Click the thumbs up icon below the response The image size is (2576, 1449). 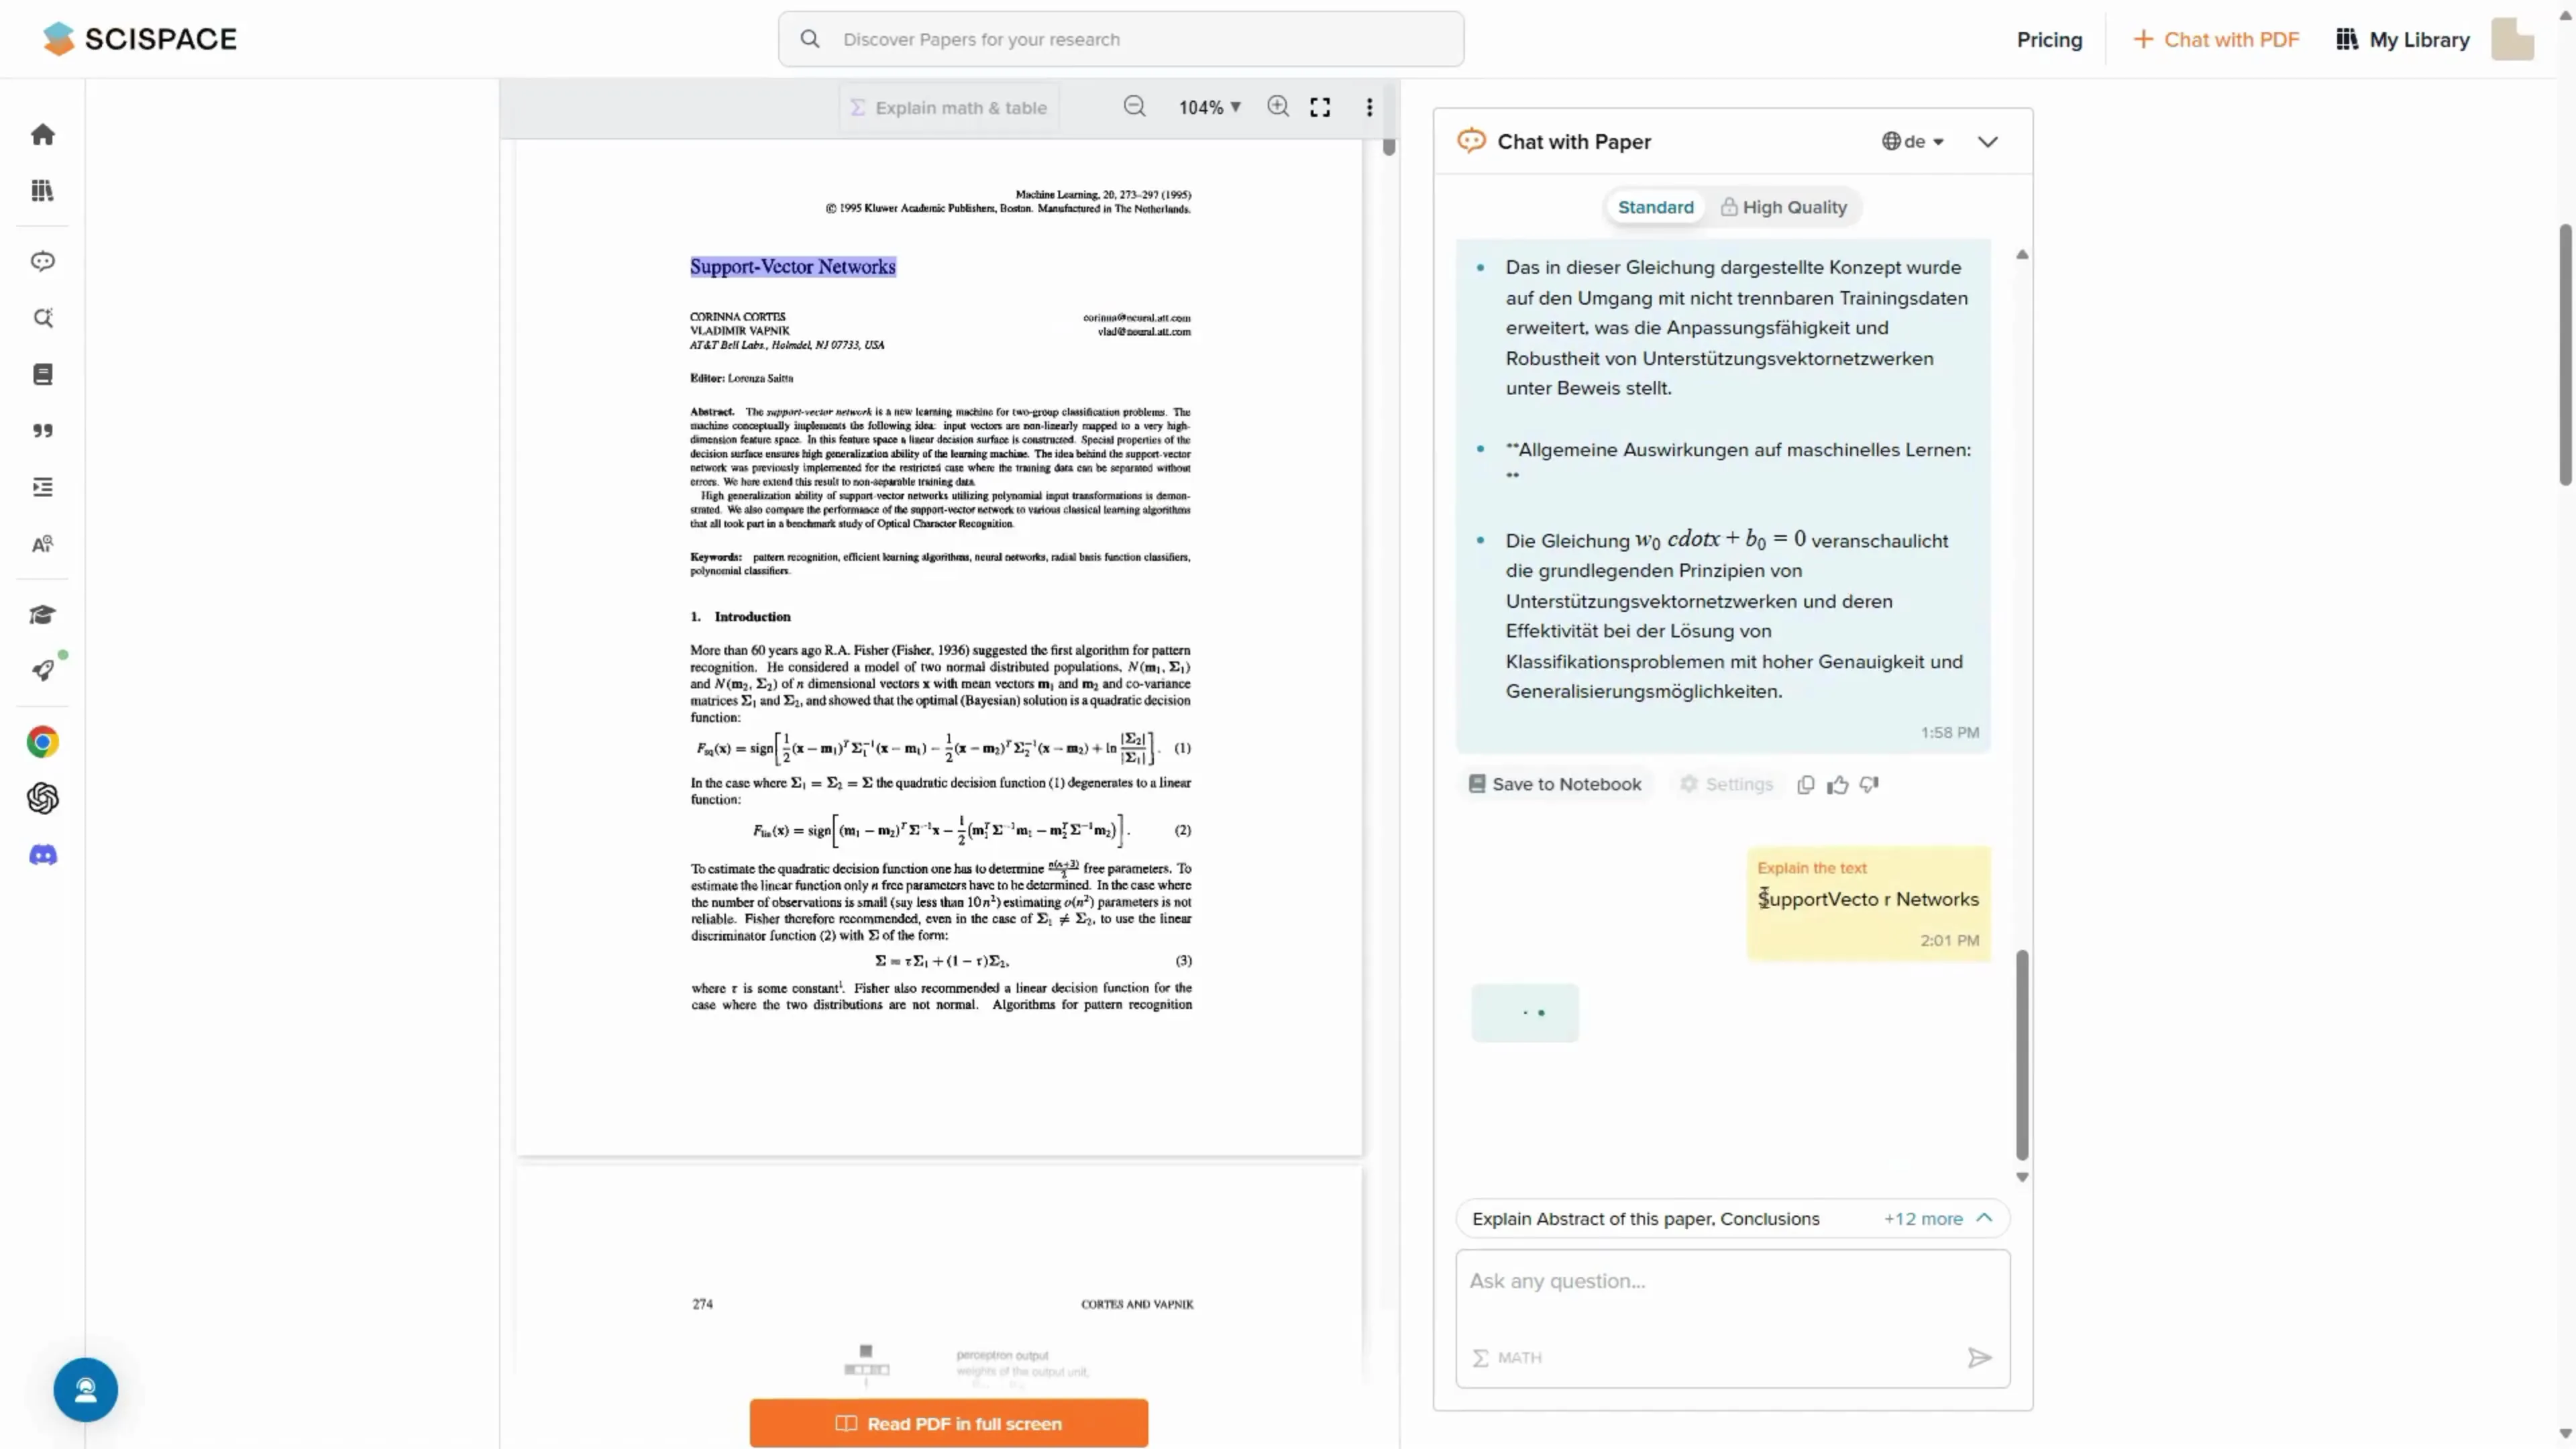(x=1837, y=785)
